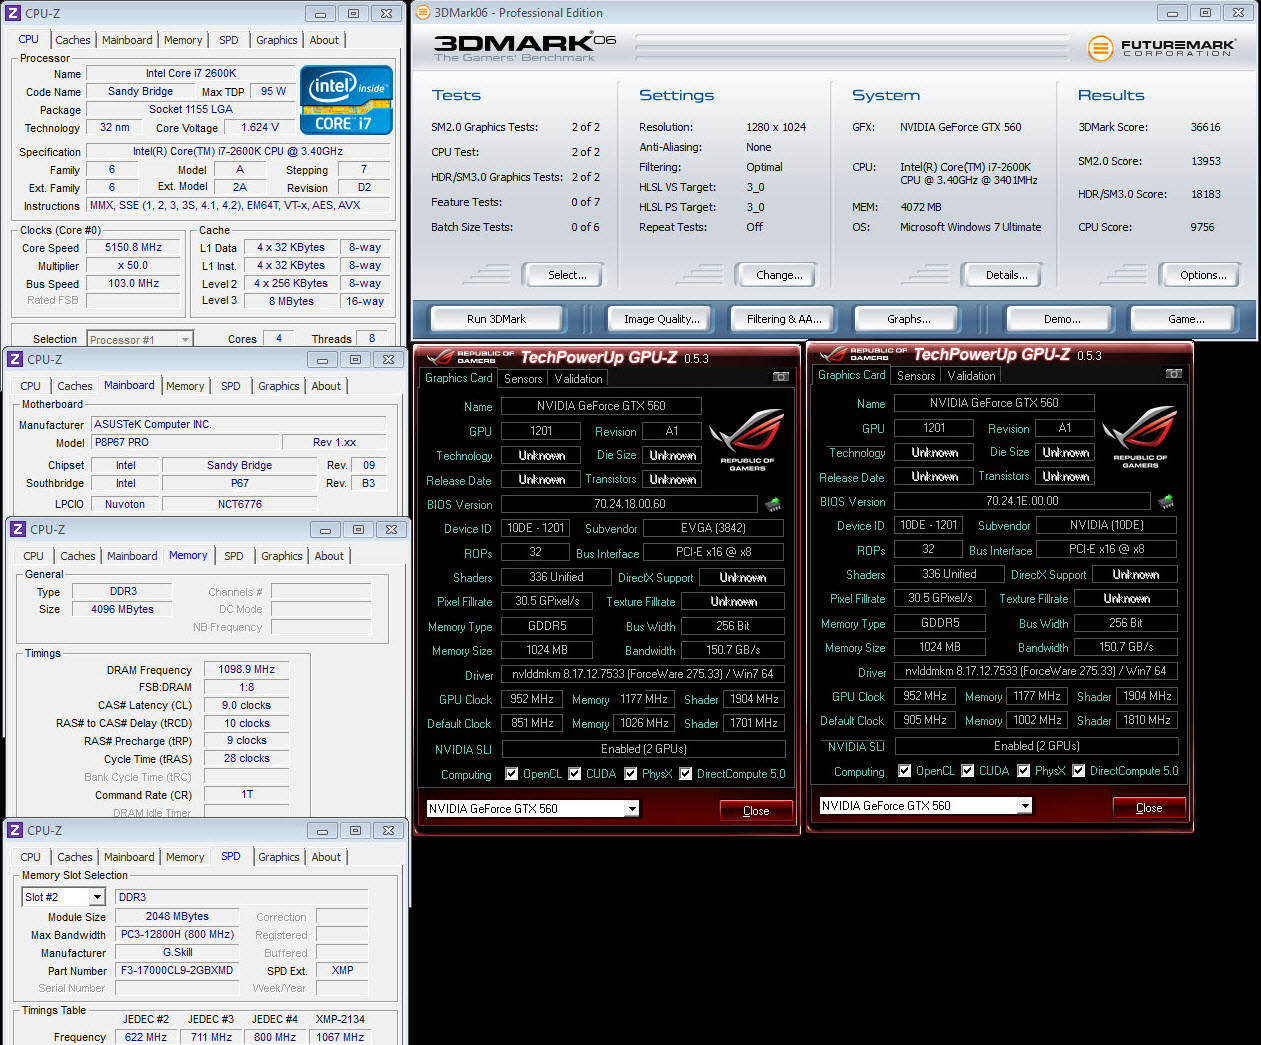Click the CPU Score value 9756
This screenshot has width=1261, height=1045.
pyautogui.click(x=1202, y=227)
